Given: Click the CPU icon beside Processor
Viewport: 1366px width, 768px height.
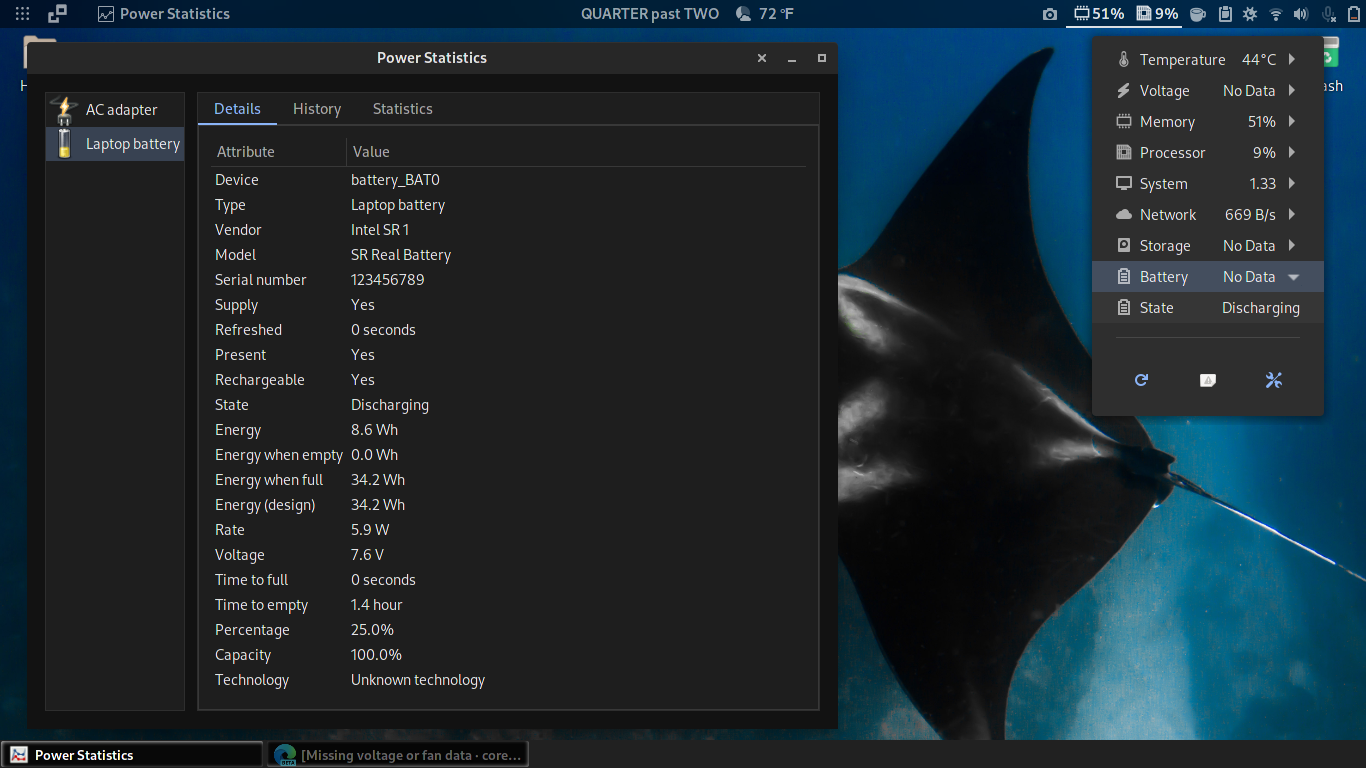Looking at the screenshot, I should (x=1124, y=153).
